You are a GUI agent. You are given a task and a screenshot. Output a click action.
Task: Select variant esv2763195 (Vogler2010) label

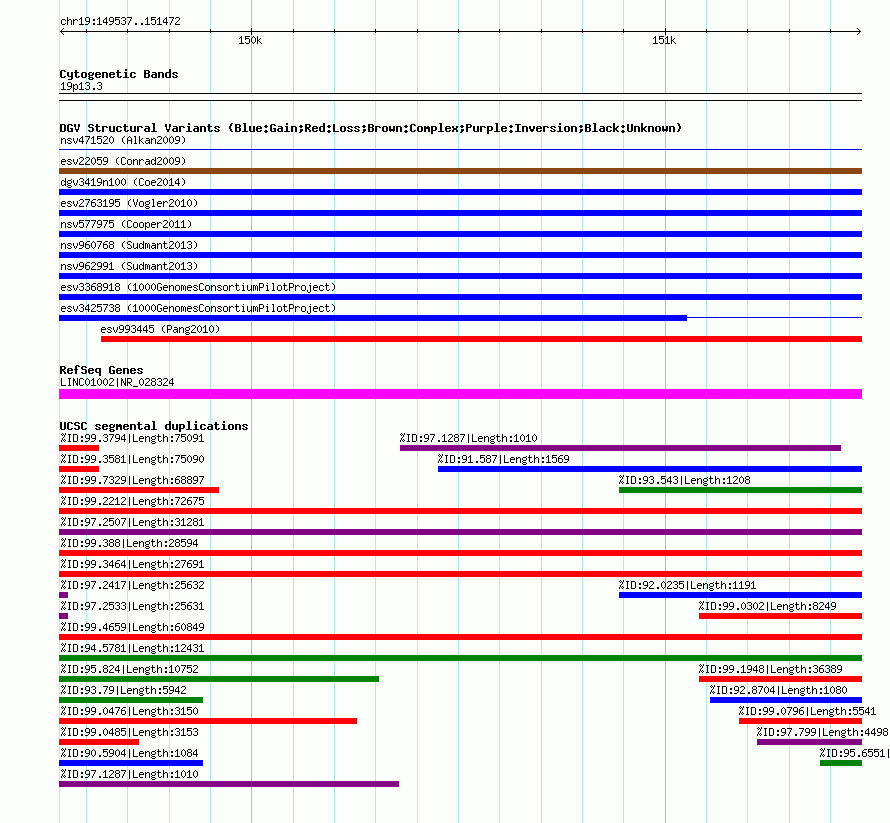tap(129, 203)
